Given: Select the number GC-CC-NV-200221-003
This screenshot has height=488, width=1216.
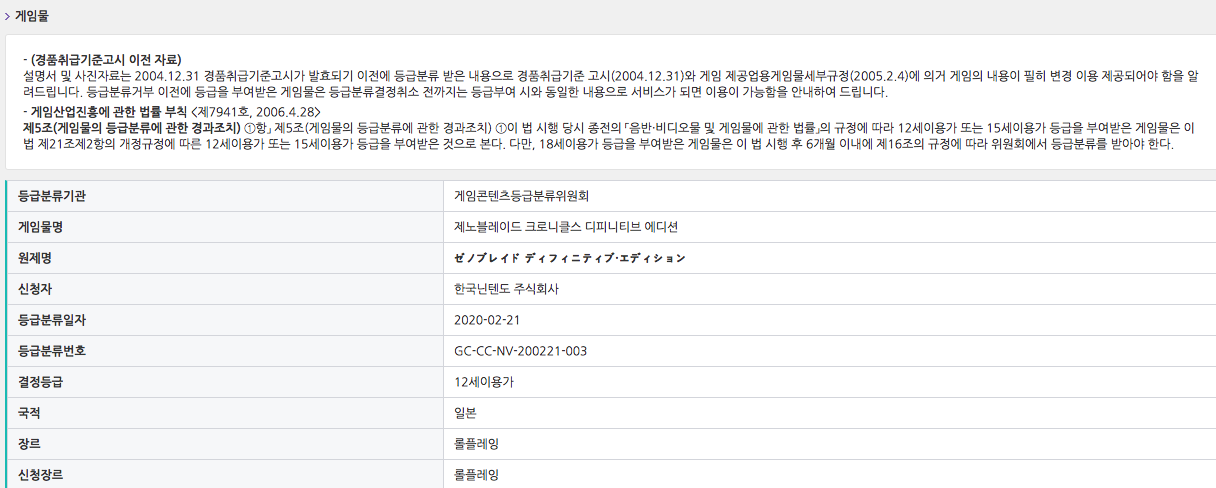Looking at the screenshot, I should click(521, 351).
